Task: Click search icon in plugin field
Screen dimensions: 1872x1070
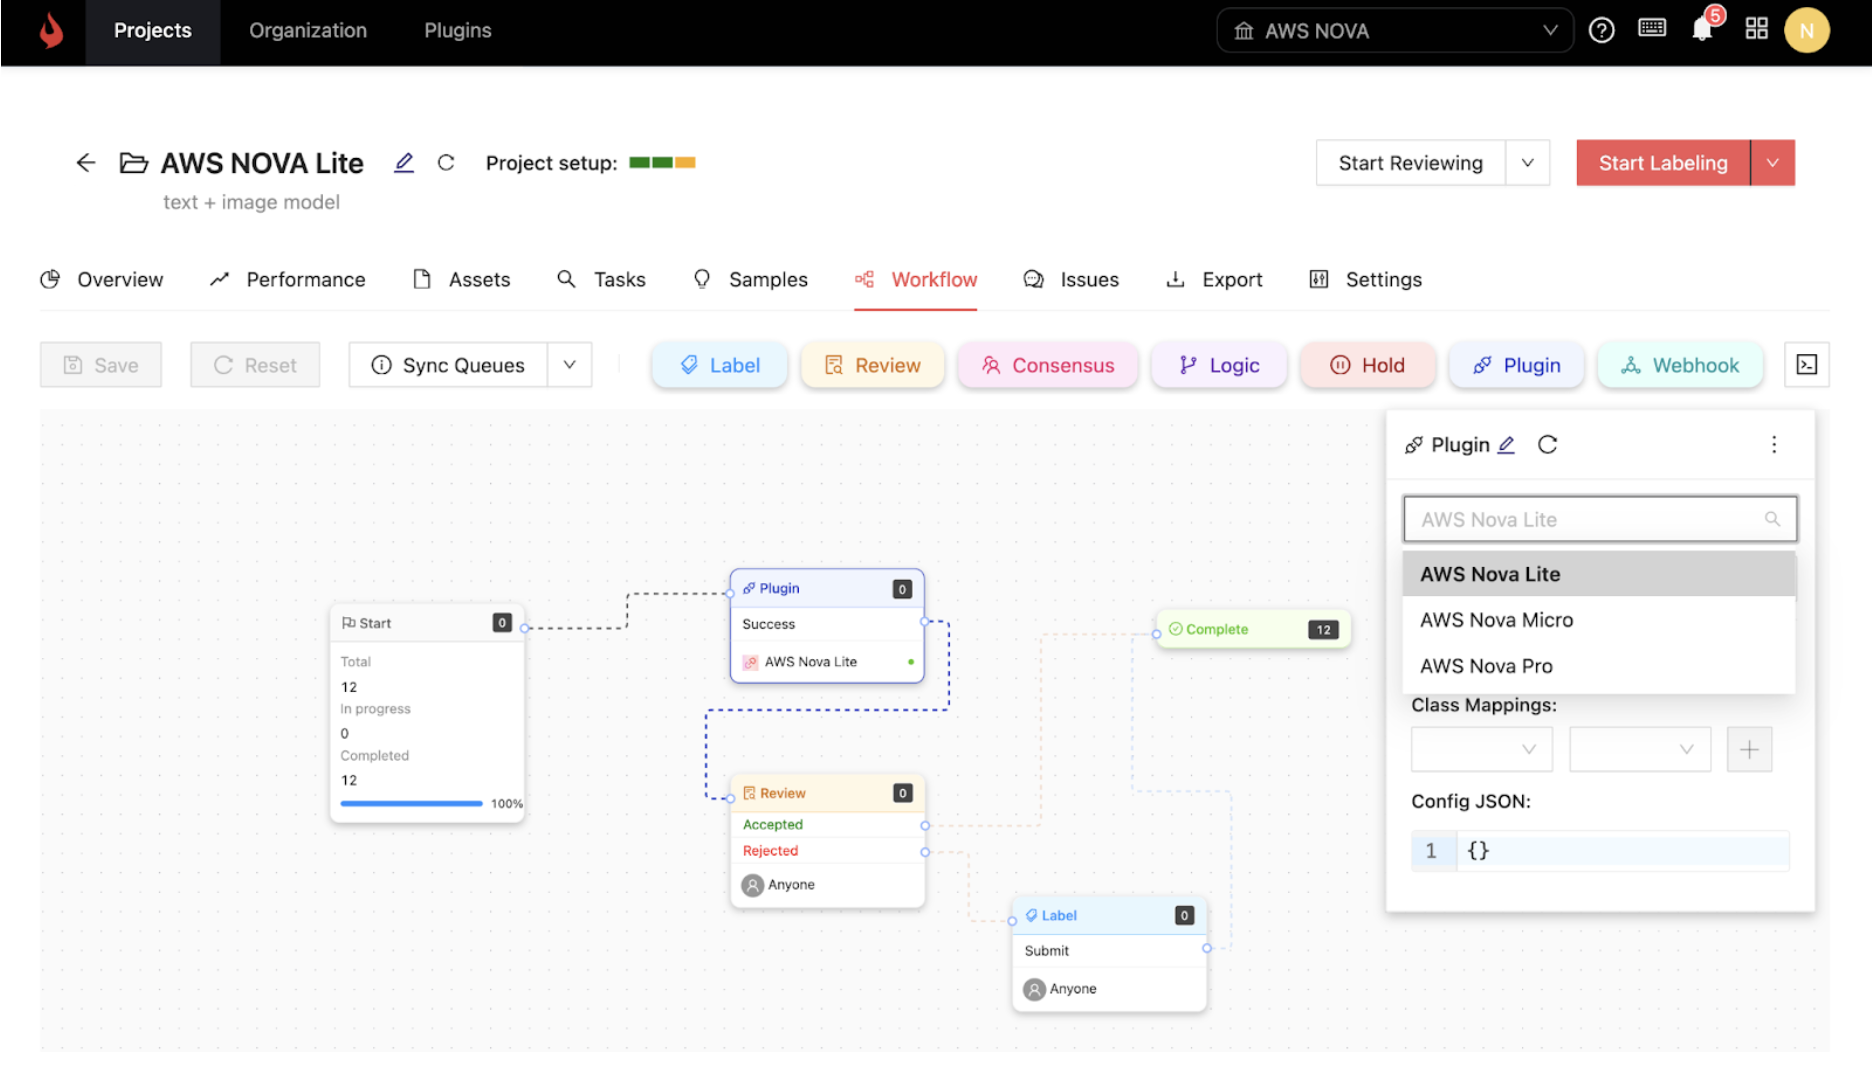Action: point(1772,519)
